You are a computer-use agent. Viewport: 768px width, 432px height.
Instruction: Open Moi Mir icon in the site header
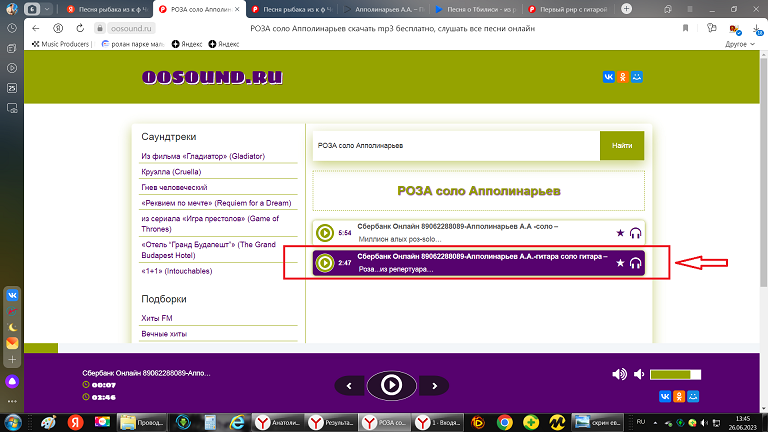(x=637, y=77)
